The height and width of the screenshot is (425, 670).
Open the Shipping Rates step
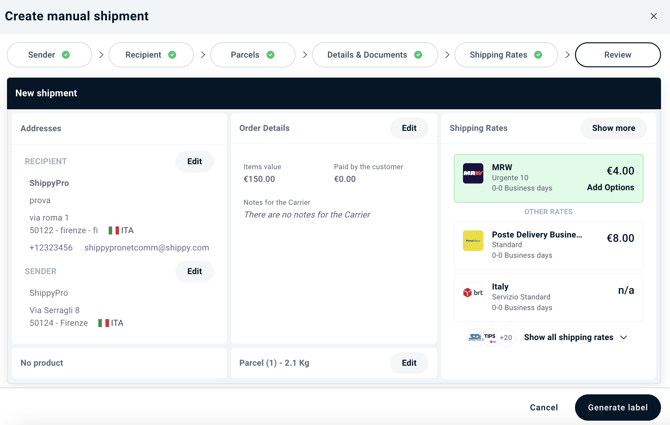[x=505, y=55]
